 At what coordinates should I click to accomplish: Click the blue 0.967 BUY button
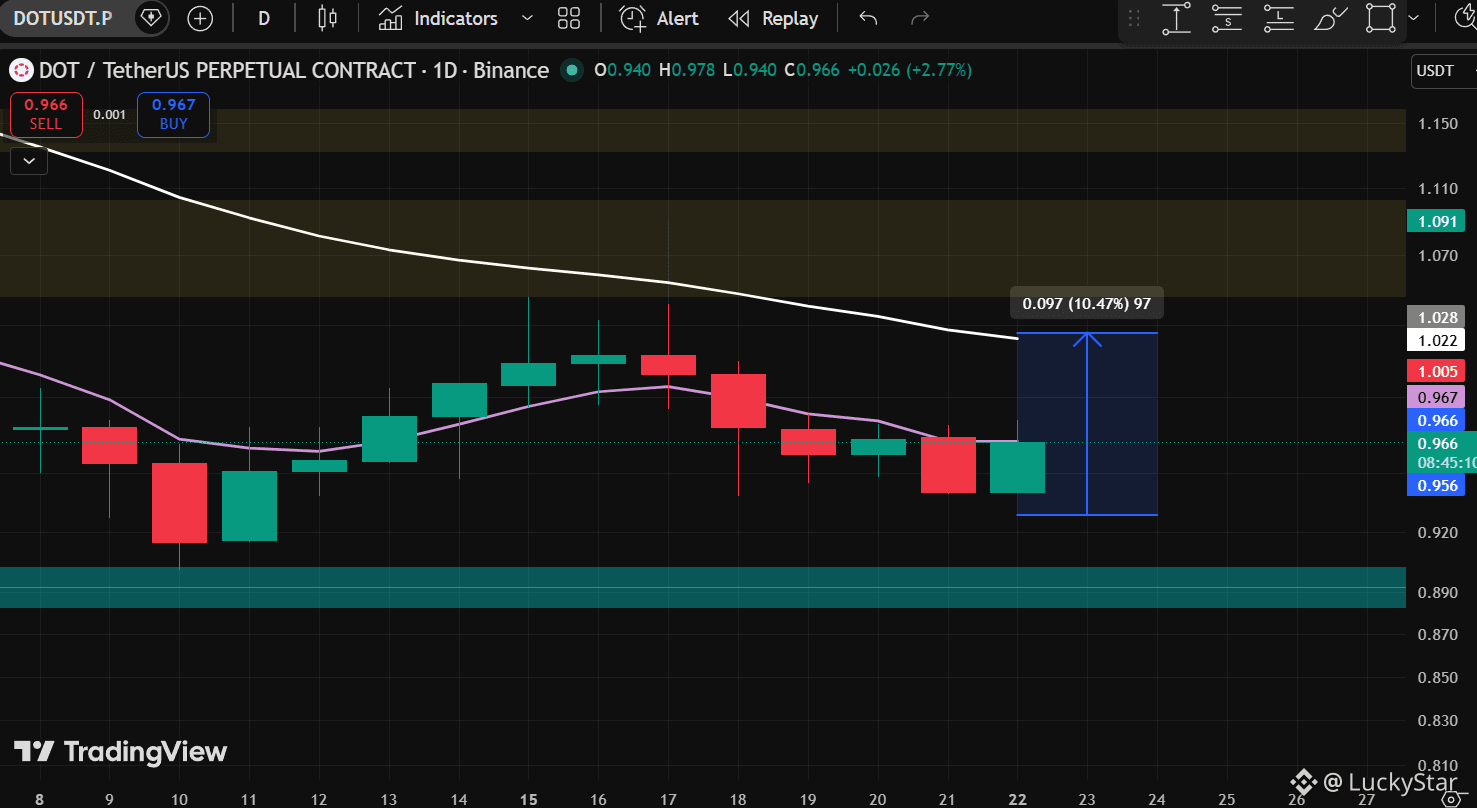pyautogui.click(x=173, y=114)
